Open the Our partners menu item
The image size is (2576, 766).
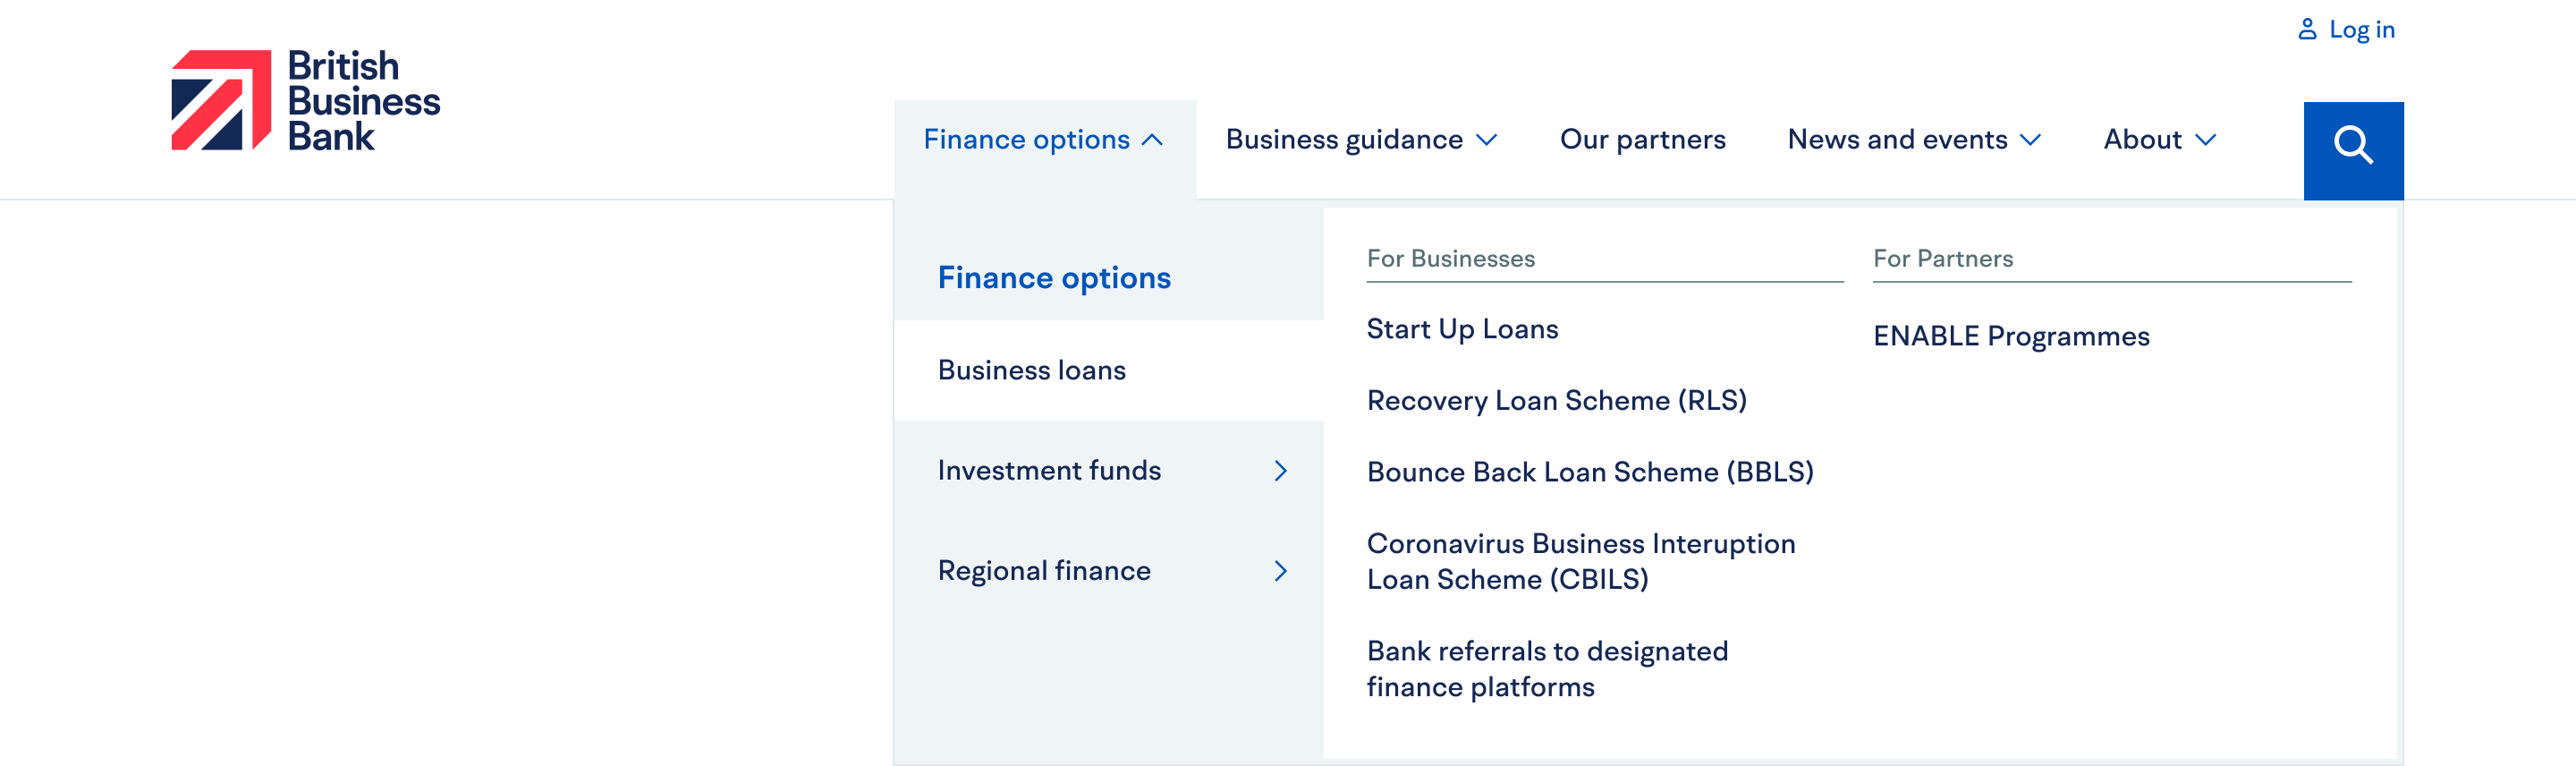(1643, 139)
